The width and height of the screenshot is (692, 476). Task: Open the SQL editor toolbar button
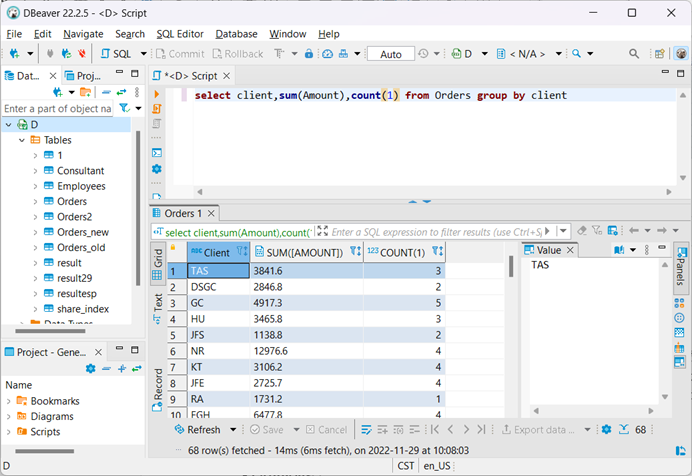coord(118,53)
